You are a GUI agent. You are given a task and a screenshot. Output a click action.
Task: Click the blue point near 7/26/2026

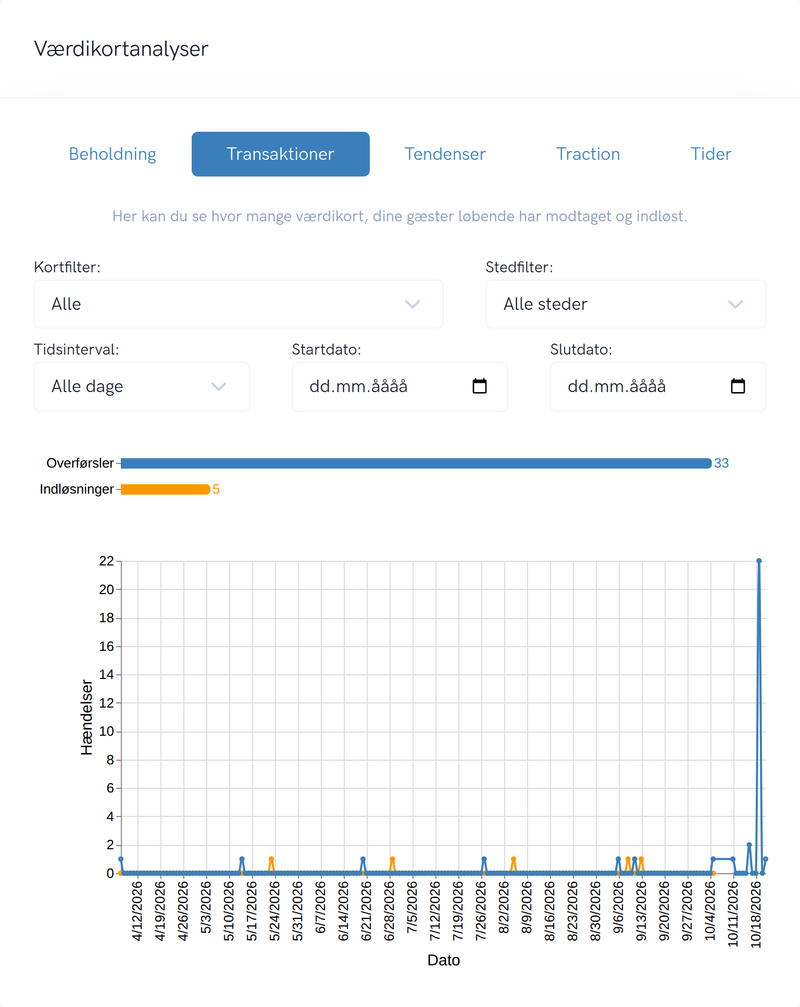click(484, 859)
